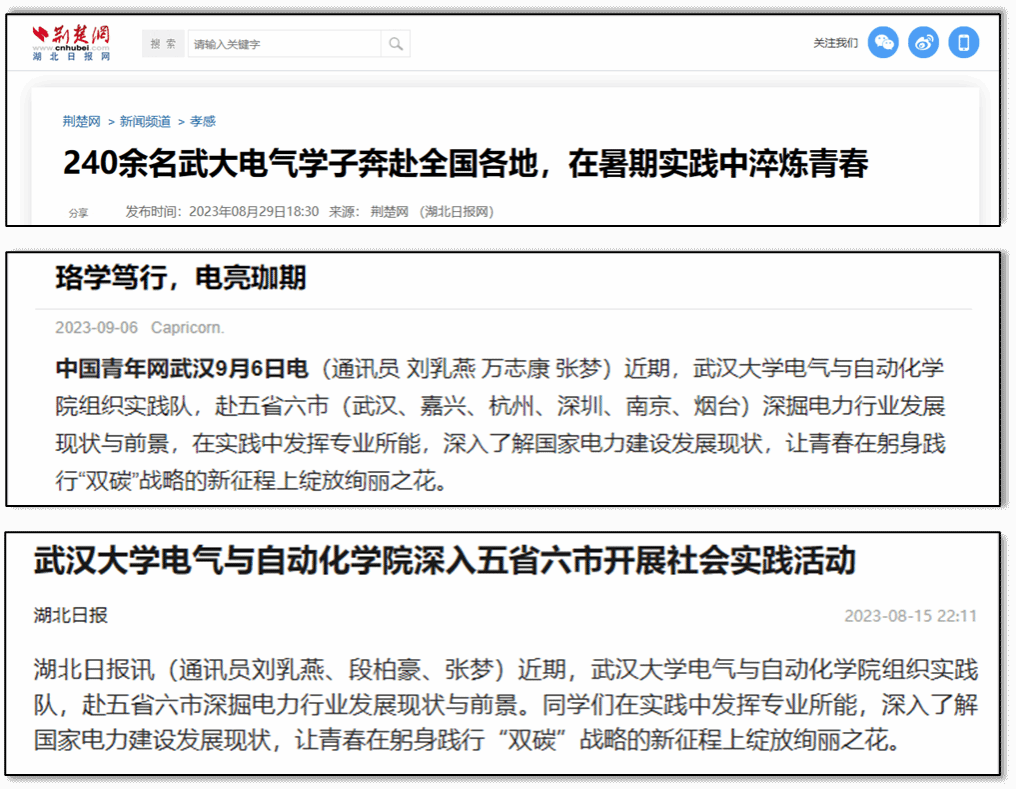Click the 湖北日报 source label
Screen dimensions: 1016x789
pyautogui.click(x=70, y=615)
